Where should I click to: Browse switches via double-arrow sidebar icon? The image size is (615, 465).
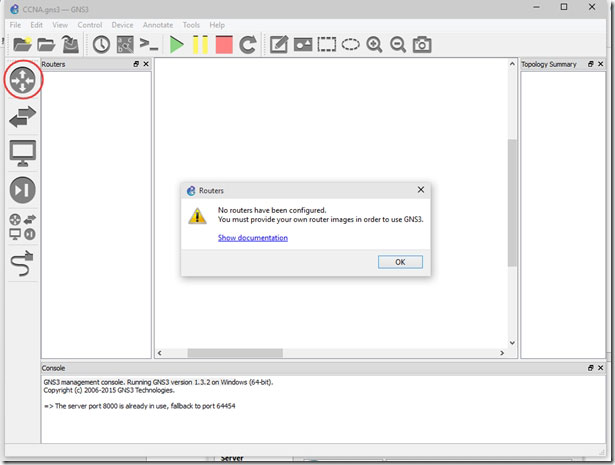pyautogui.click(x=23, y=116)
